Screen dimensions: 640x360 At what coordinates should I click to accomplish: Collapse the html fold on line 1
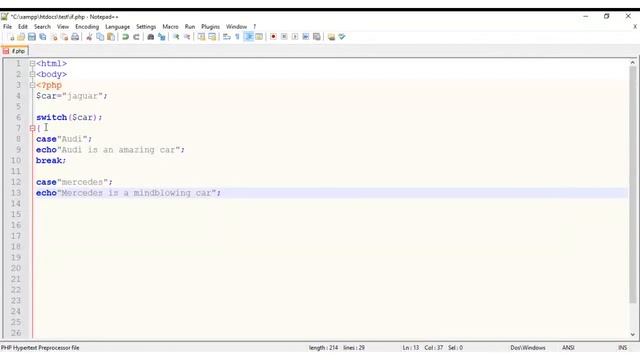pos(32,64)
